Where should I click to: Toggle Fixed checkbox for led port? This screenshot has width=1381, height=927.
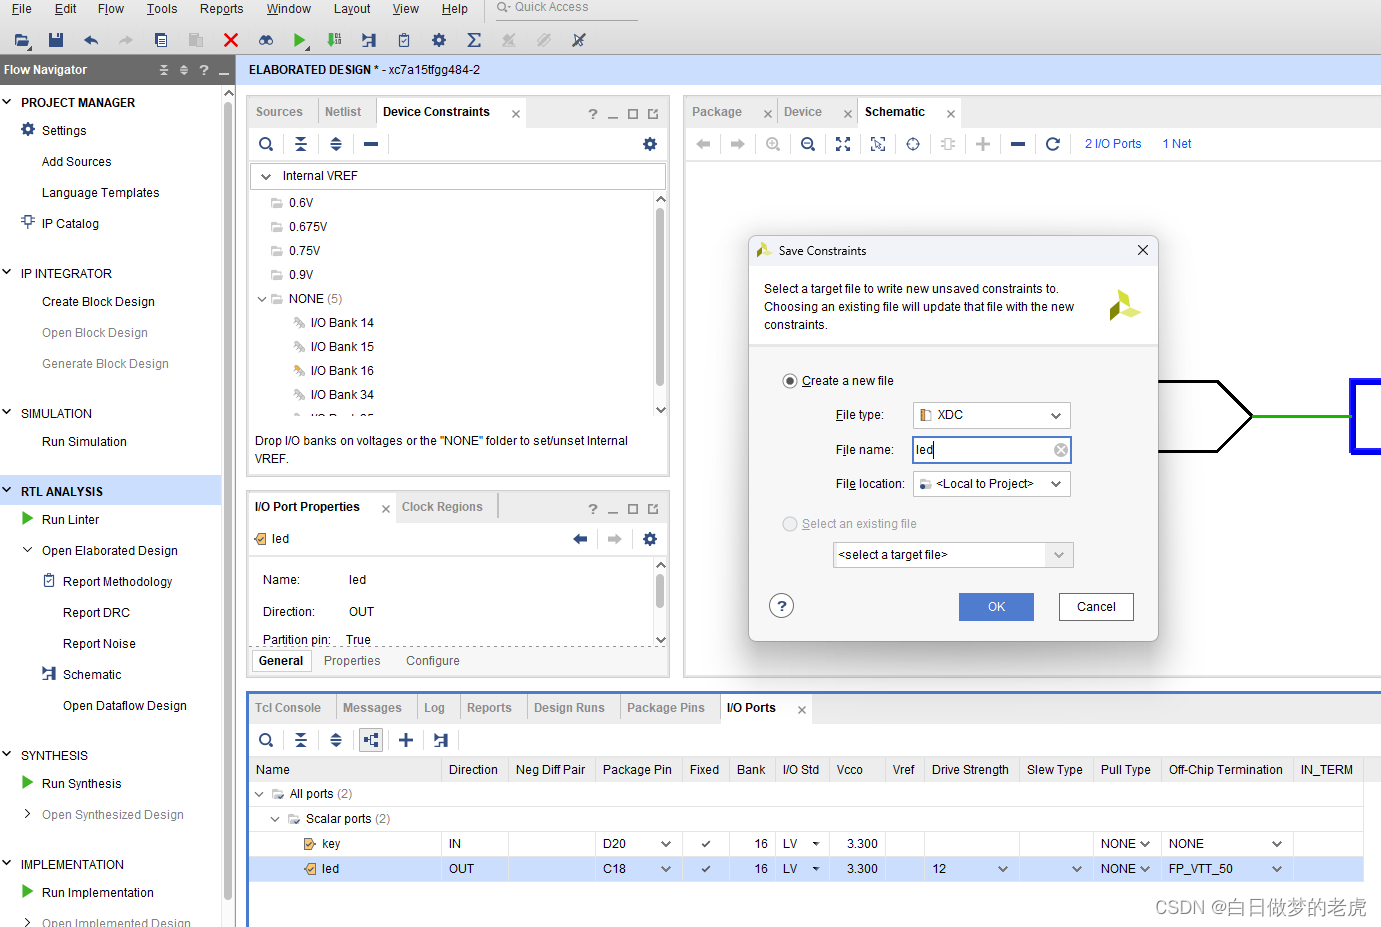[706, 869]
